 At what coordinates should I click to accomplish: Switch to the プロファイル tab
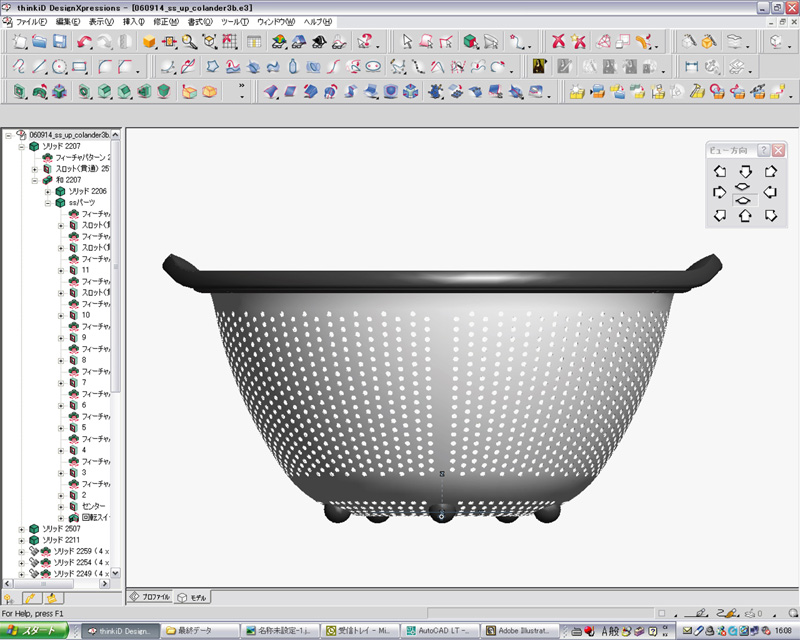(151, 597)
